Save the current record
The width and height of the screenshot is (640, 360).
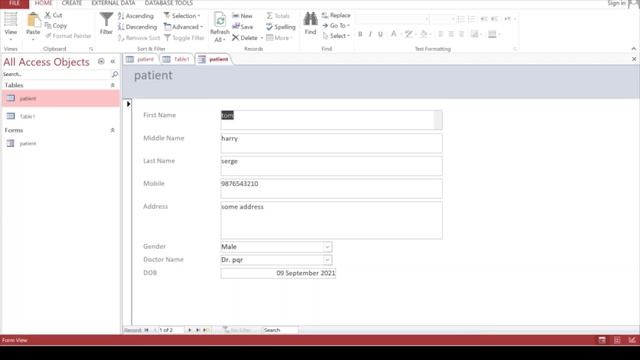pyautogui.click(x=243, y=27)
